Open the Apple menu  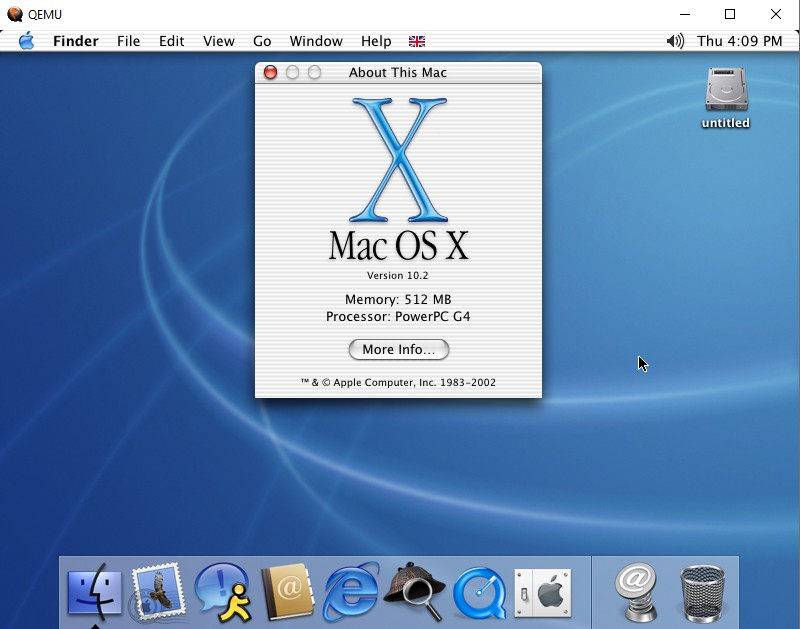(x=26, y=41)
